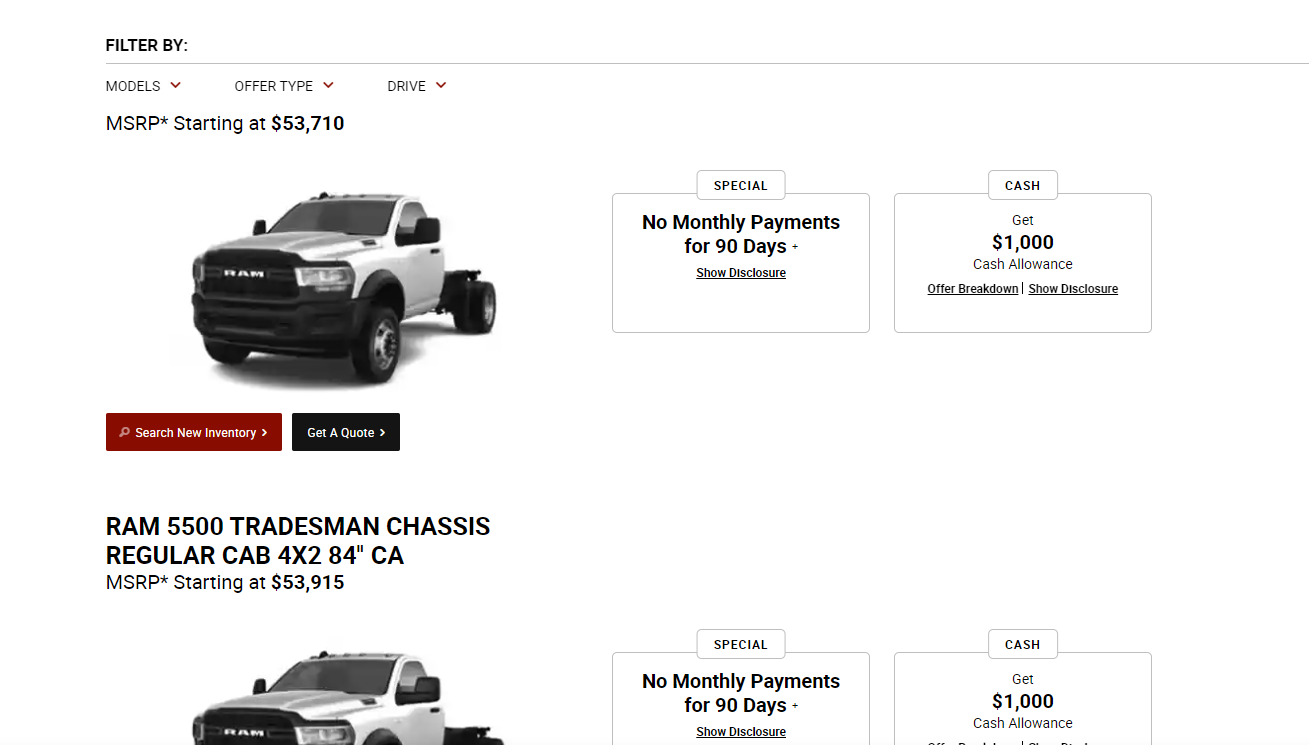Screen dimensions: 1309x745
Task: Click the first '$1,000' cash amount
Action: (x=1023, y=242)
